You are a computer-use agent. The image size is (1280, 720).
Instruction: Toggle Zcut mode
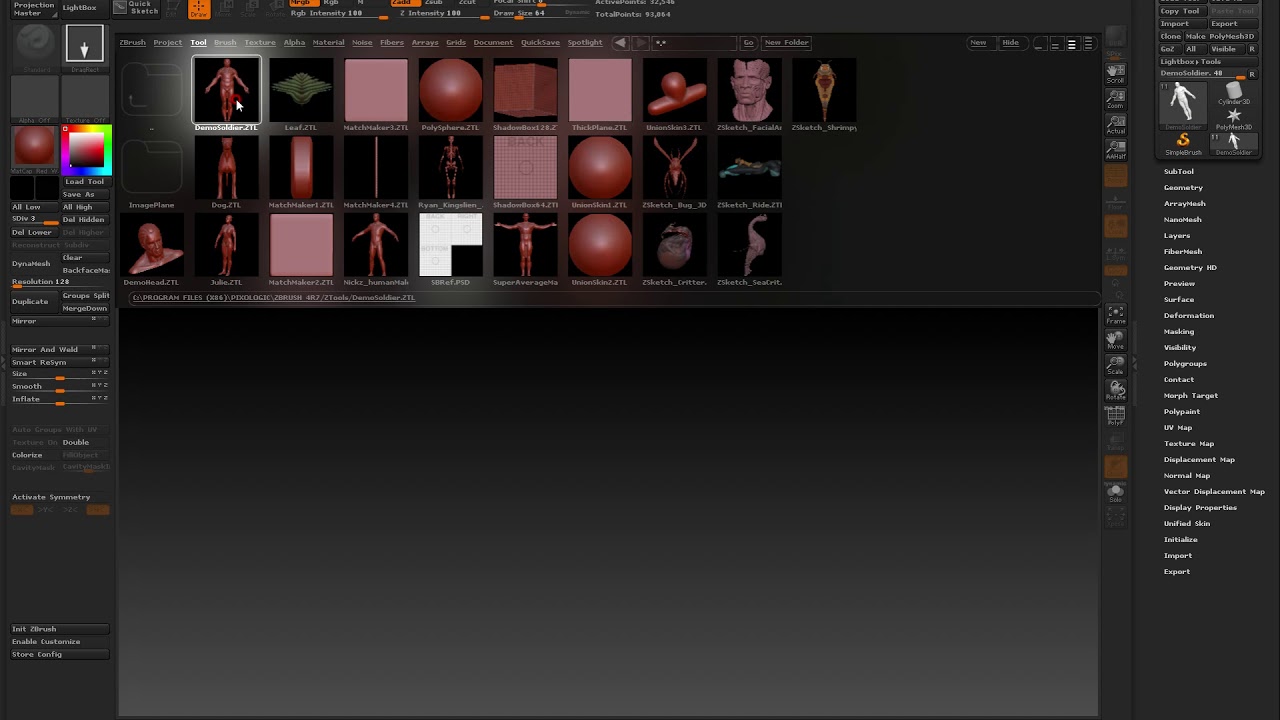pyautogui.click(x=467, y=3)
